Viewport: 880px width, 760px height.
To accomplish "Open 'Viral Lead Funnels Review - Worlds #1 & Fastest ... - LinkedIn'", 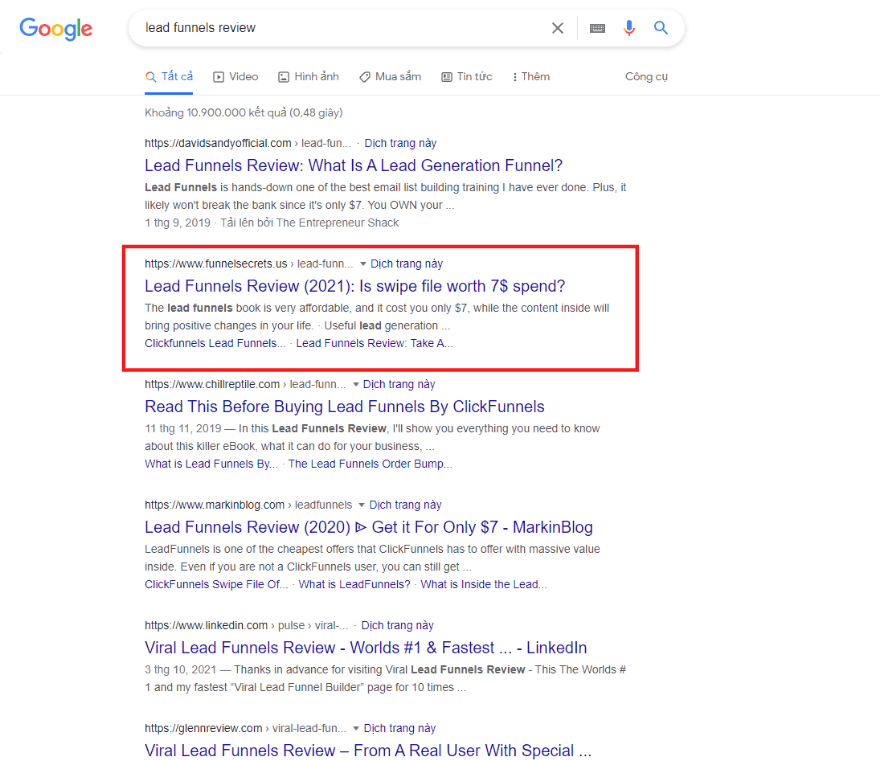I will coord(366,648).
